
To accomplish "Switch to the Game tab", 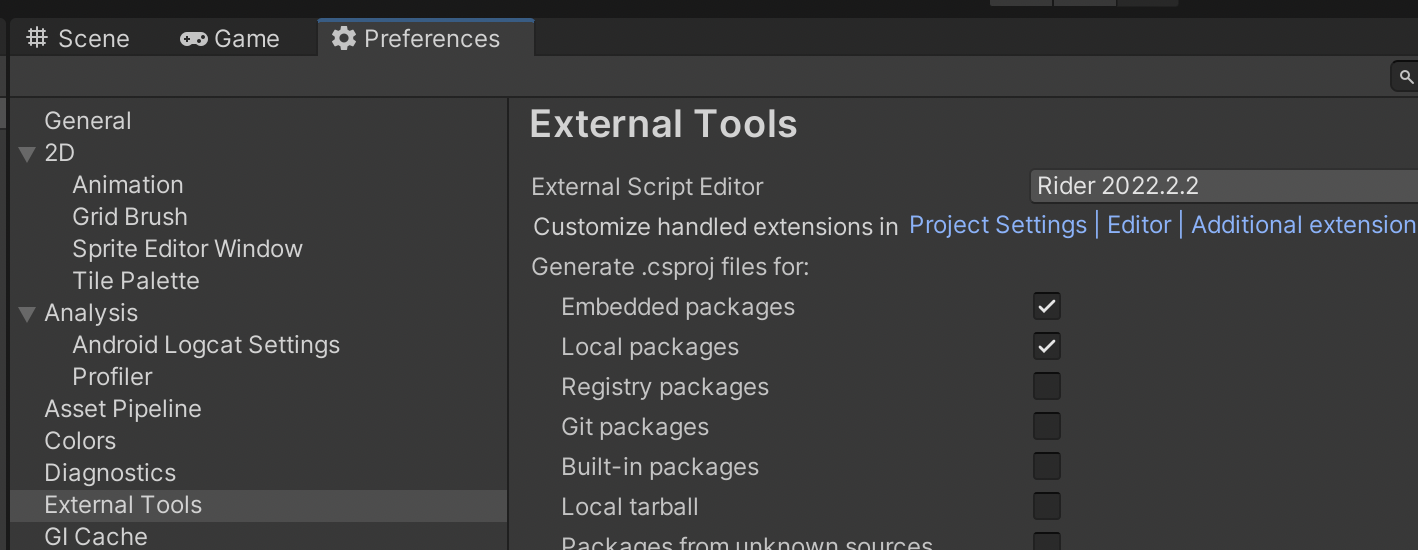I will point(230,39).
